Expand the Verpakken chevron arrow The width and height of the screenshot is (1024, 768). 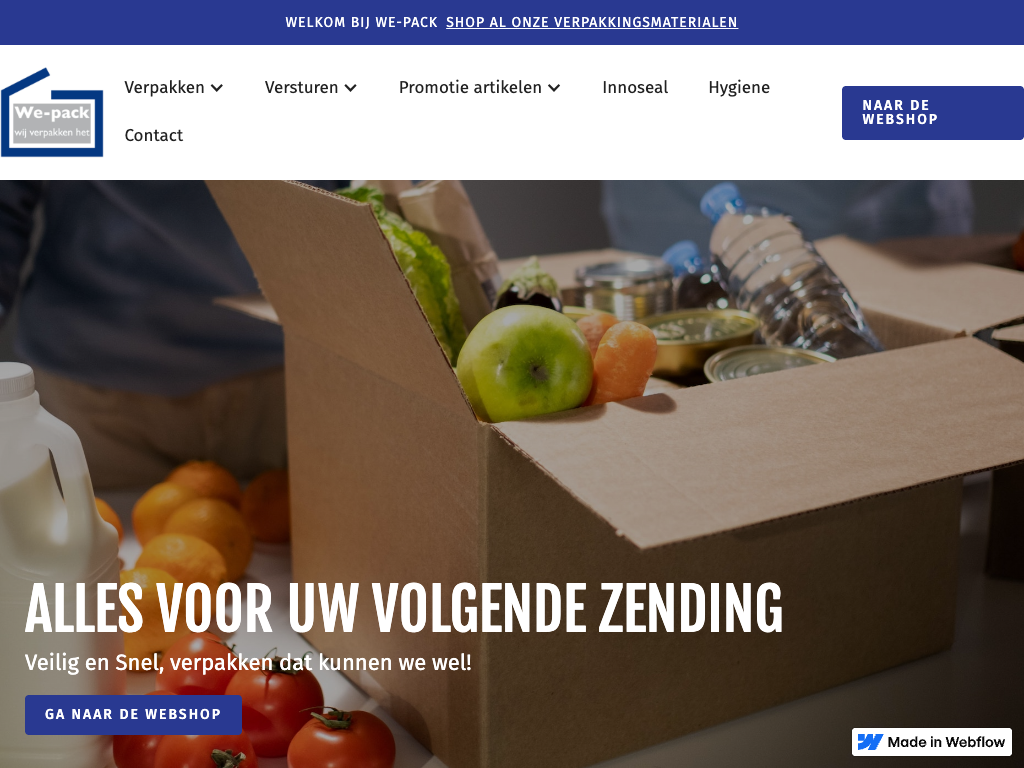pos(217,88)
